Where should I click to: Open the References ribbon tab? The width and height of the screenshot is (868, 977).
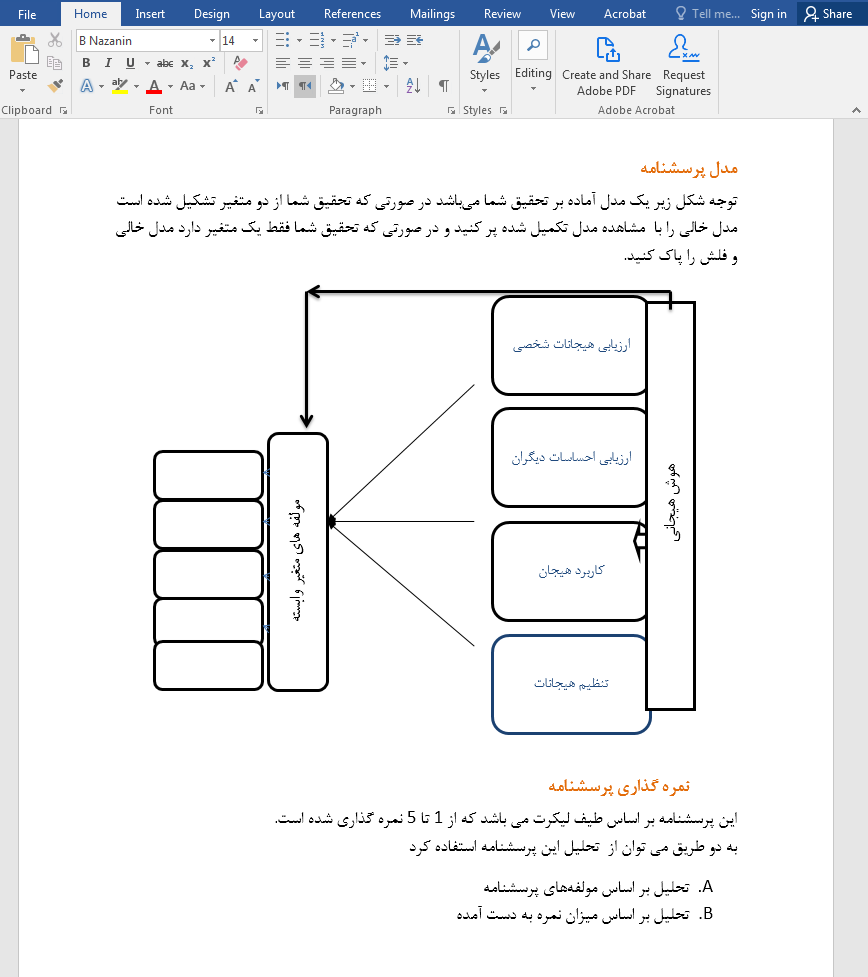point(352,13)
